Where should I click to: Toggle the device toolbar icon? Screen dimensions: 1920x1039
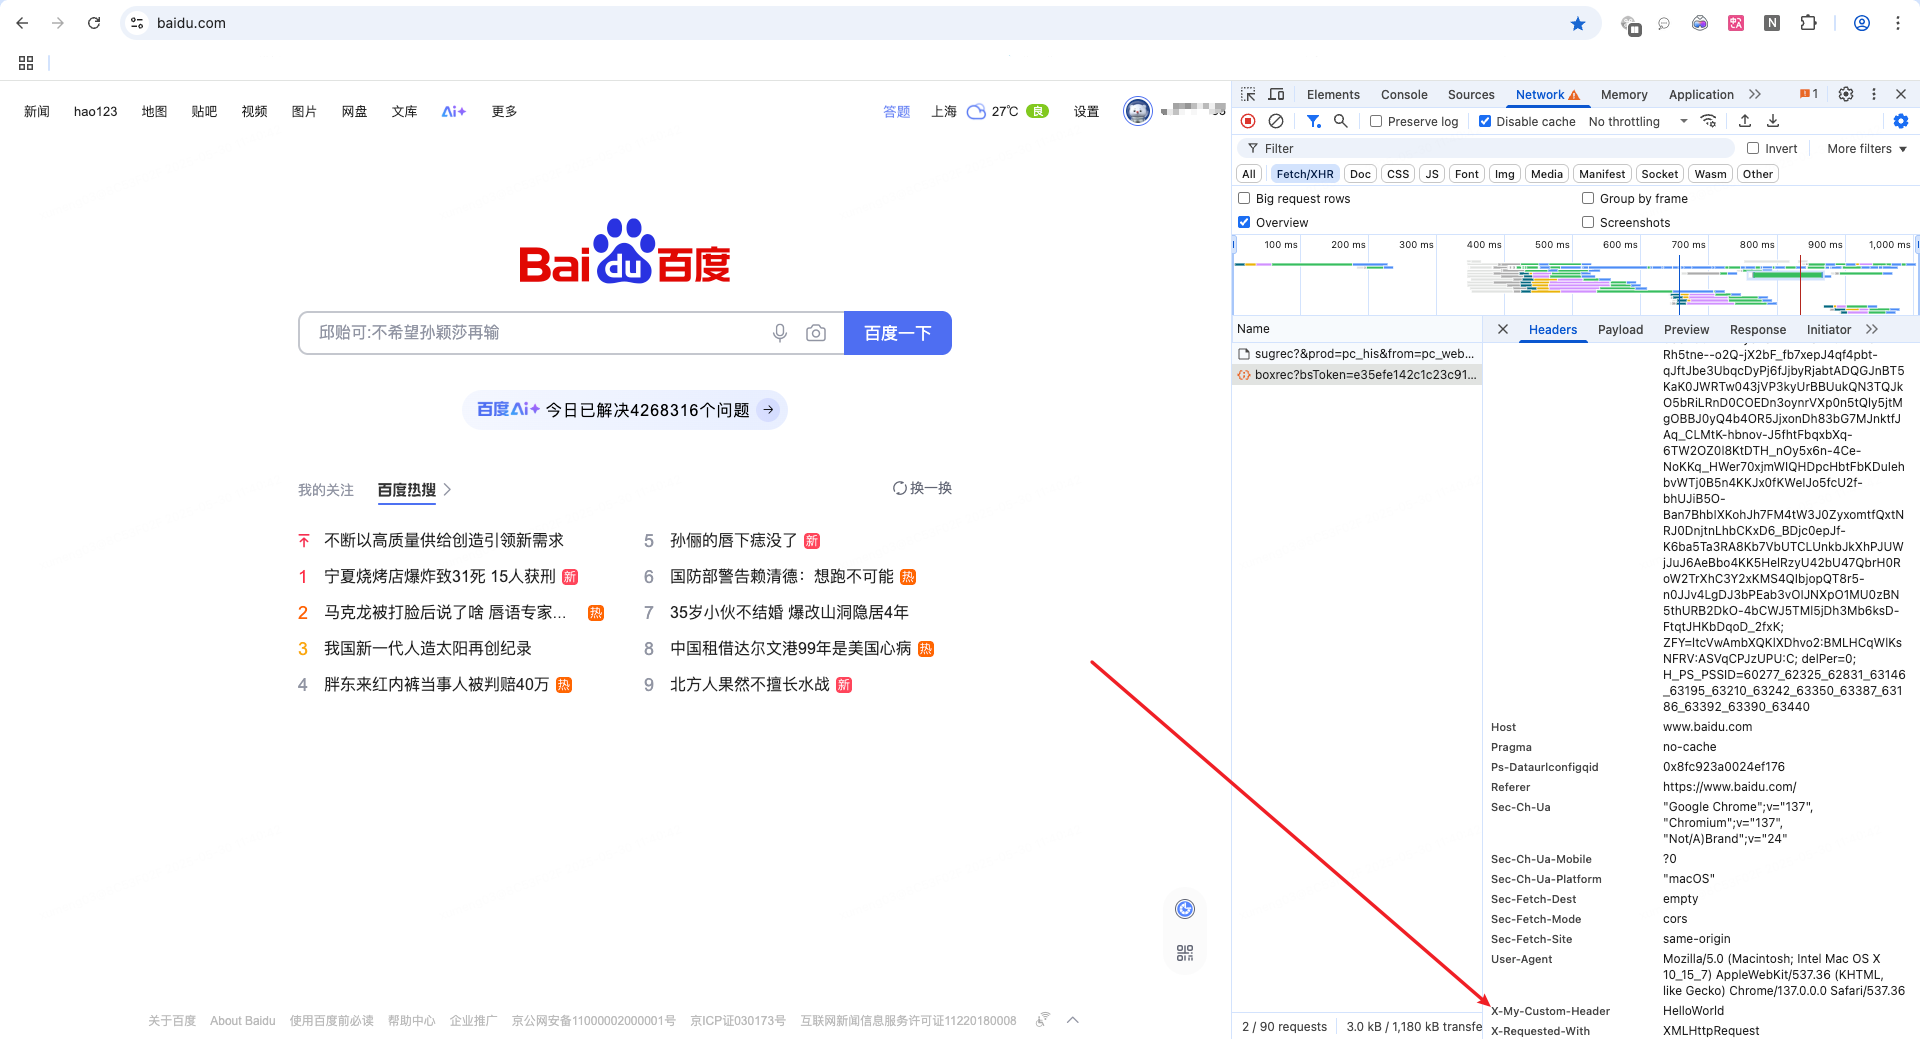click(1276, 94)
